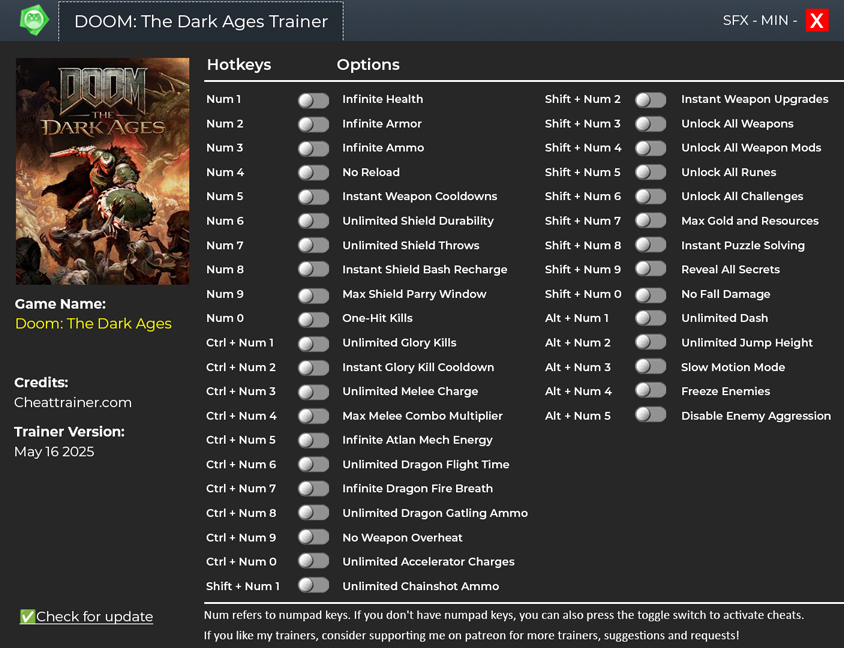Image resolution: width=844 pixels, height=648 pixels.
Task: Click the One-Hit Kills option label
Action: pos(377,318)
